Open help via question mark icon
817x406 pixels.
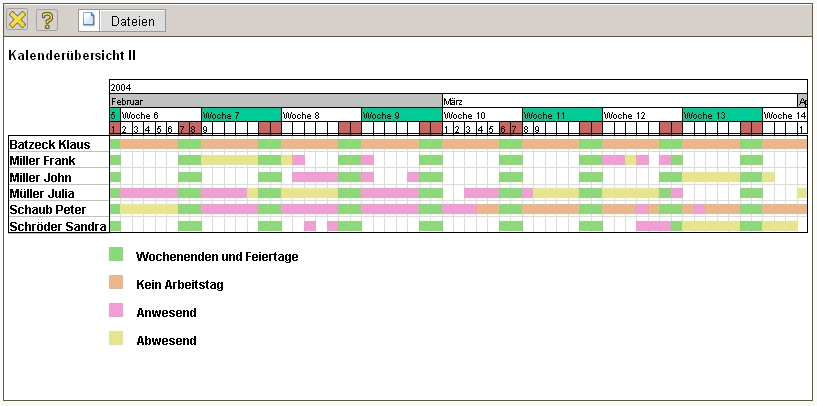coord(47,20)
